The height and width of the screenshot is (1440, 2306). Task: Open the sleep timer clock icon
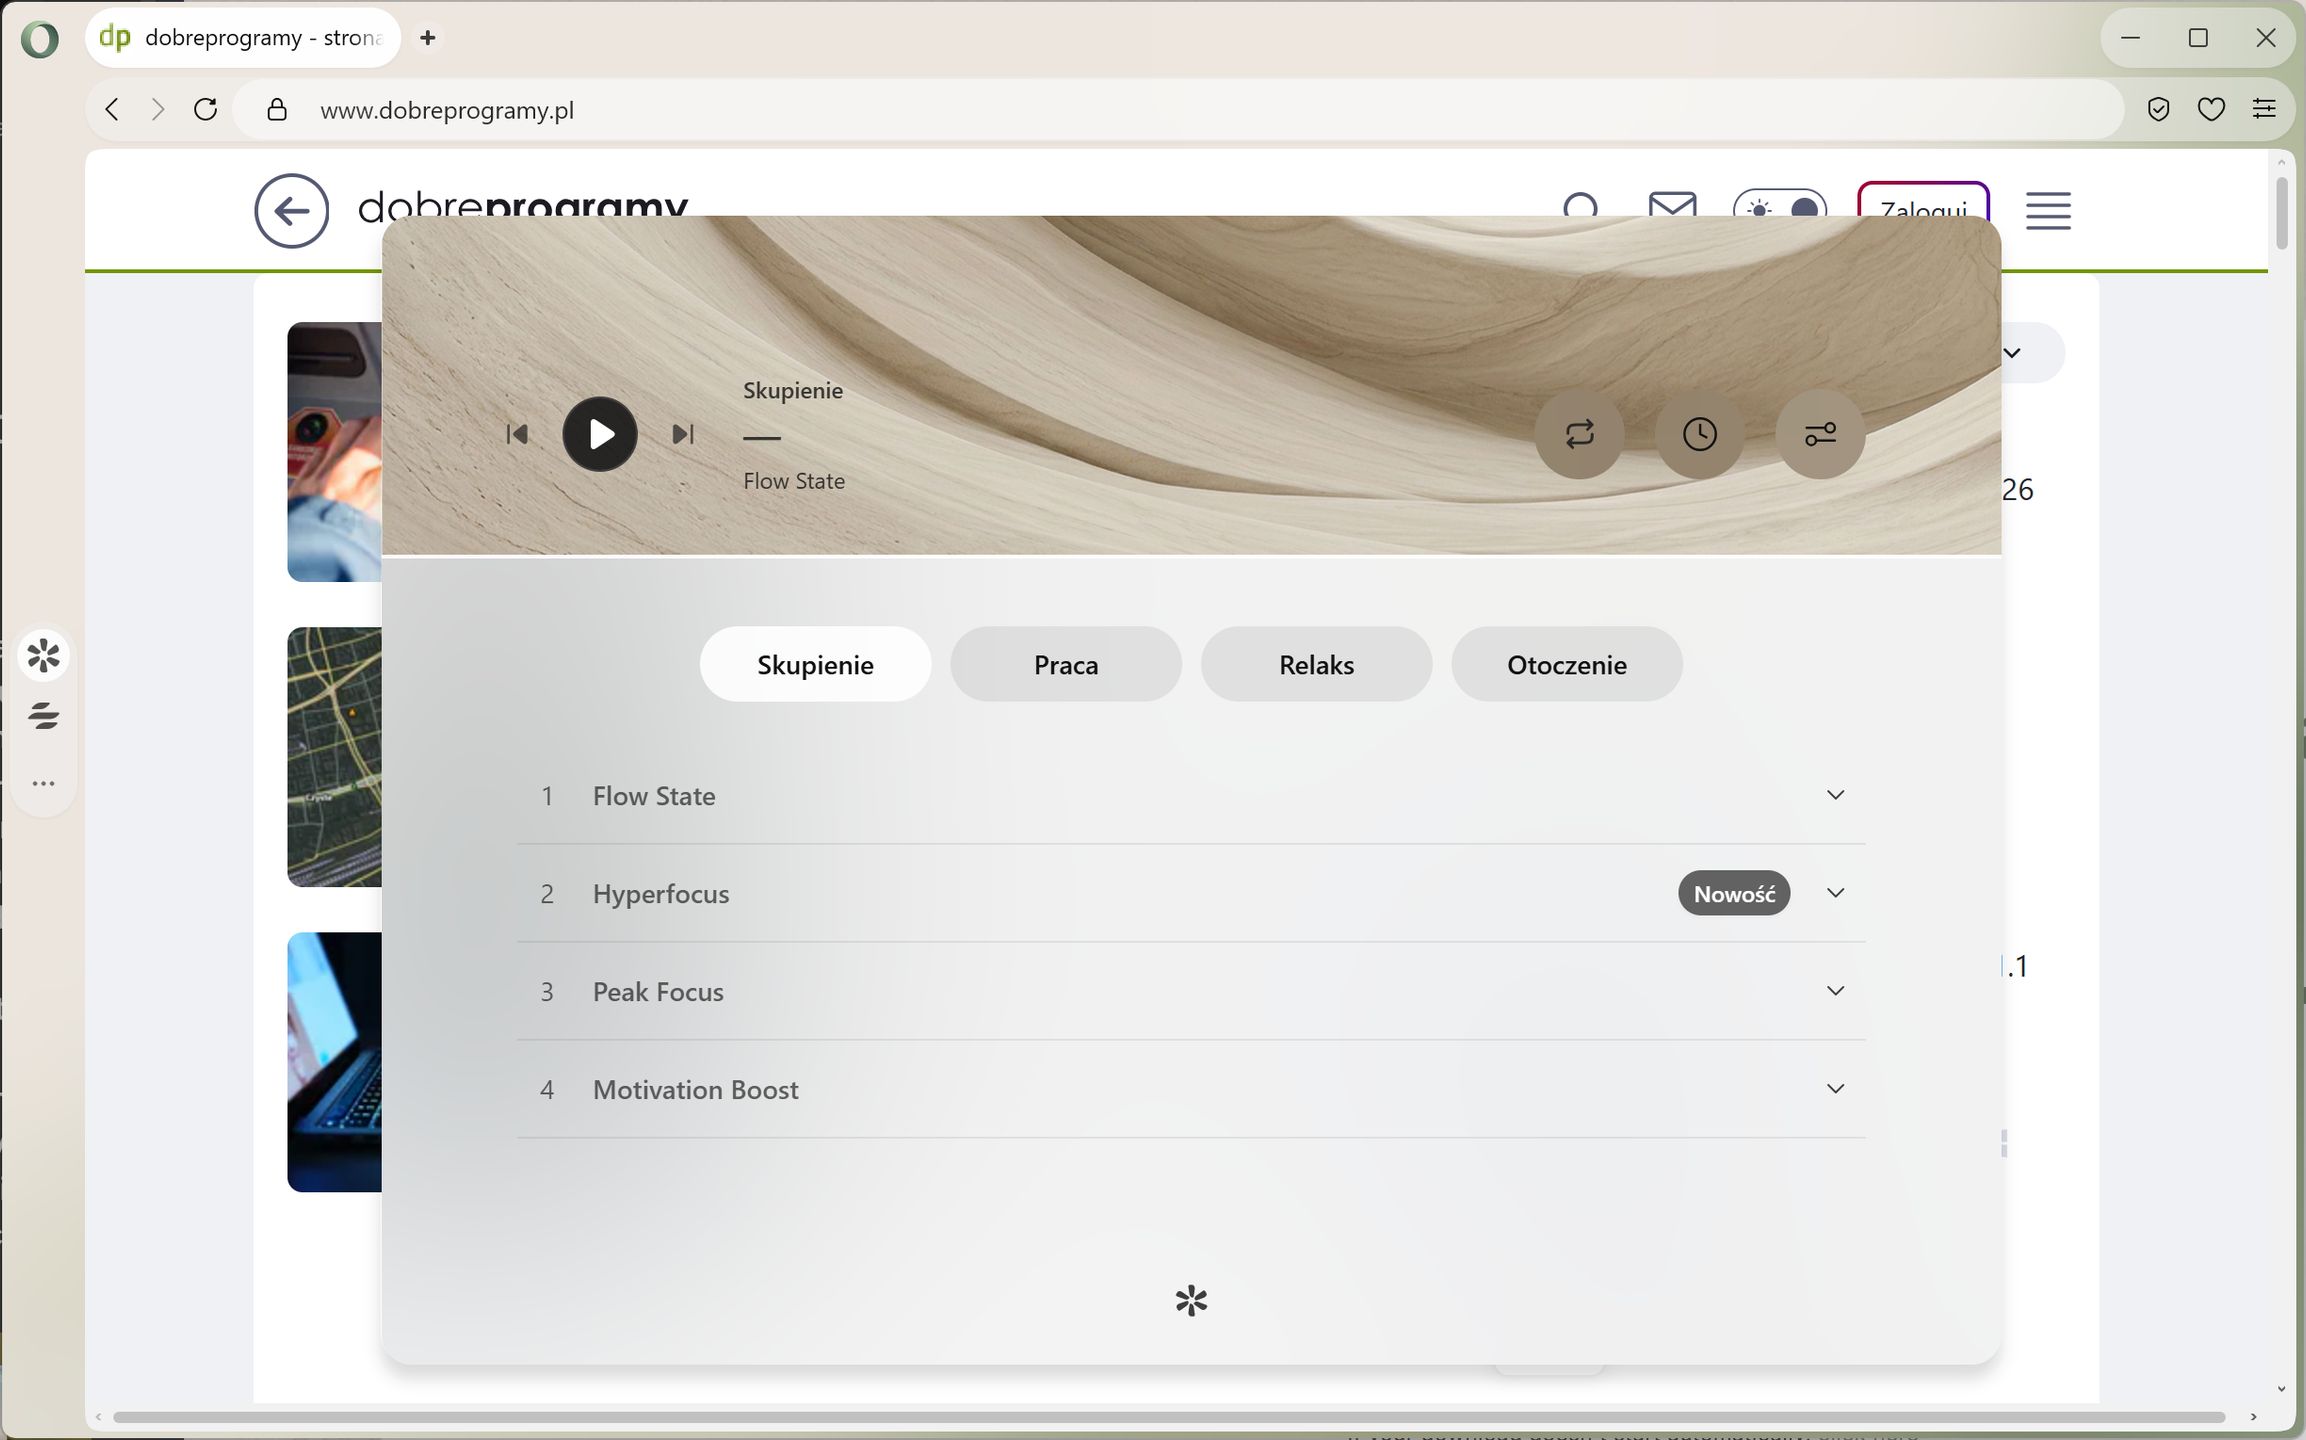coord(1700,434)
